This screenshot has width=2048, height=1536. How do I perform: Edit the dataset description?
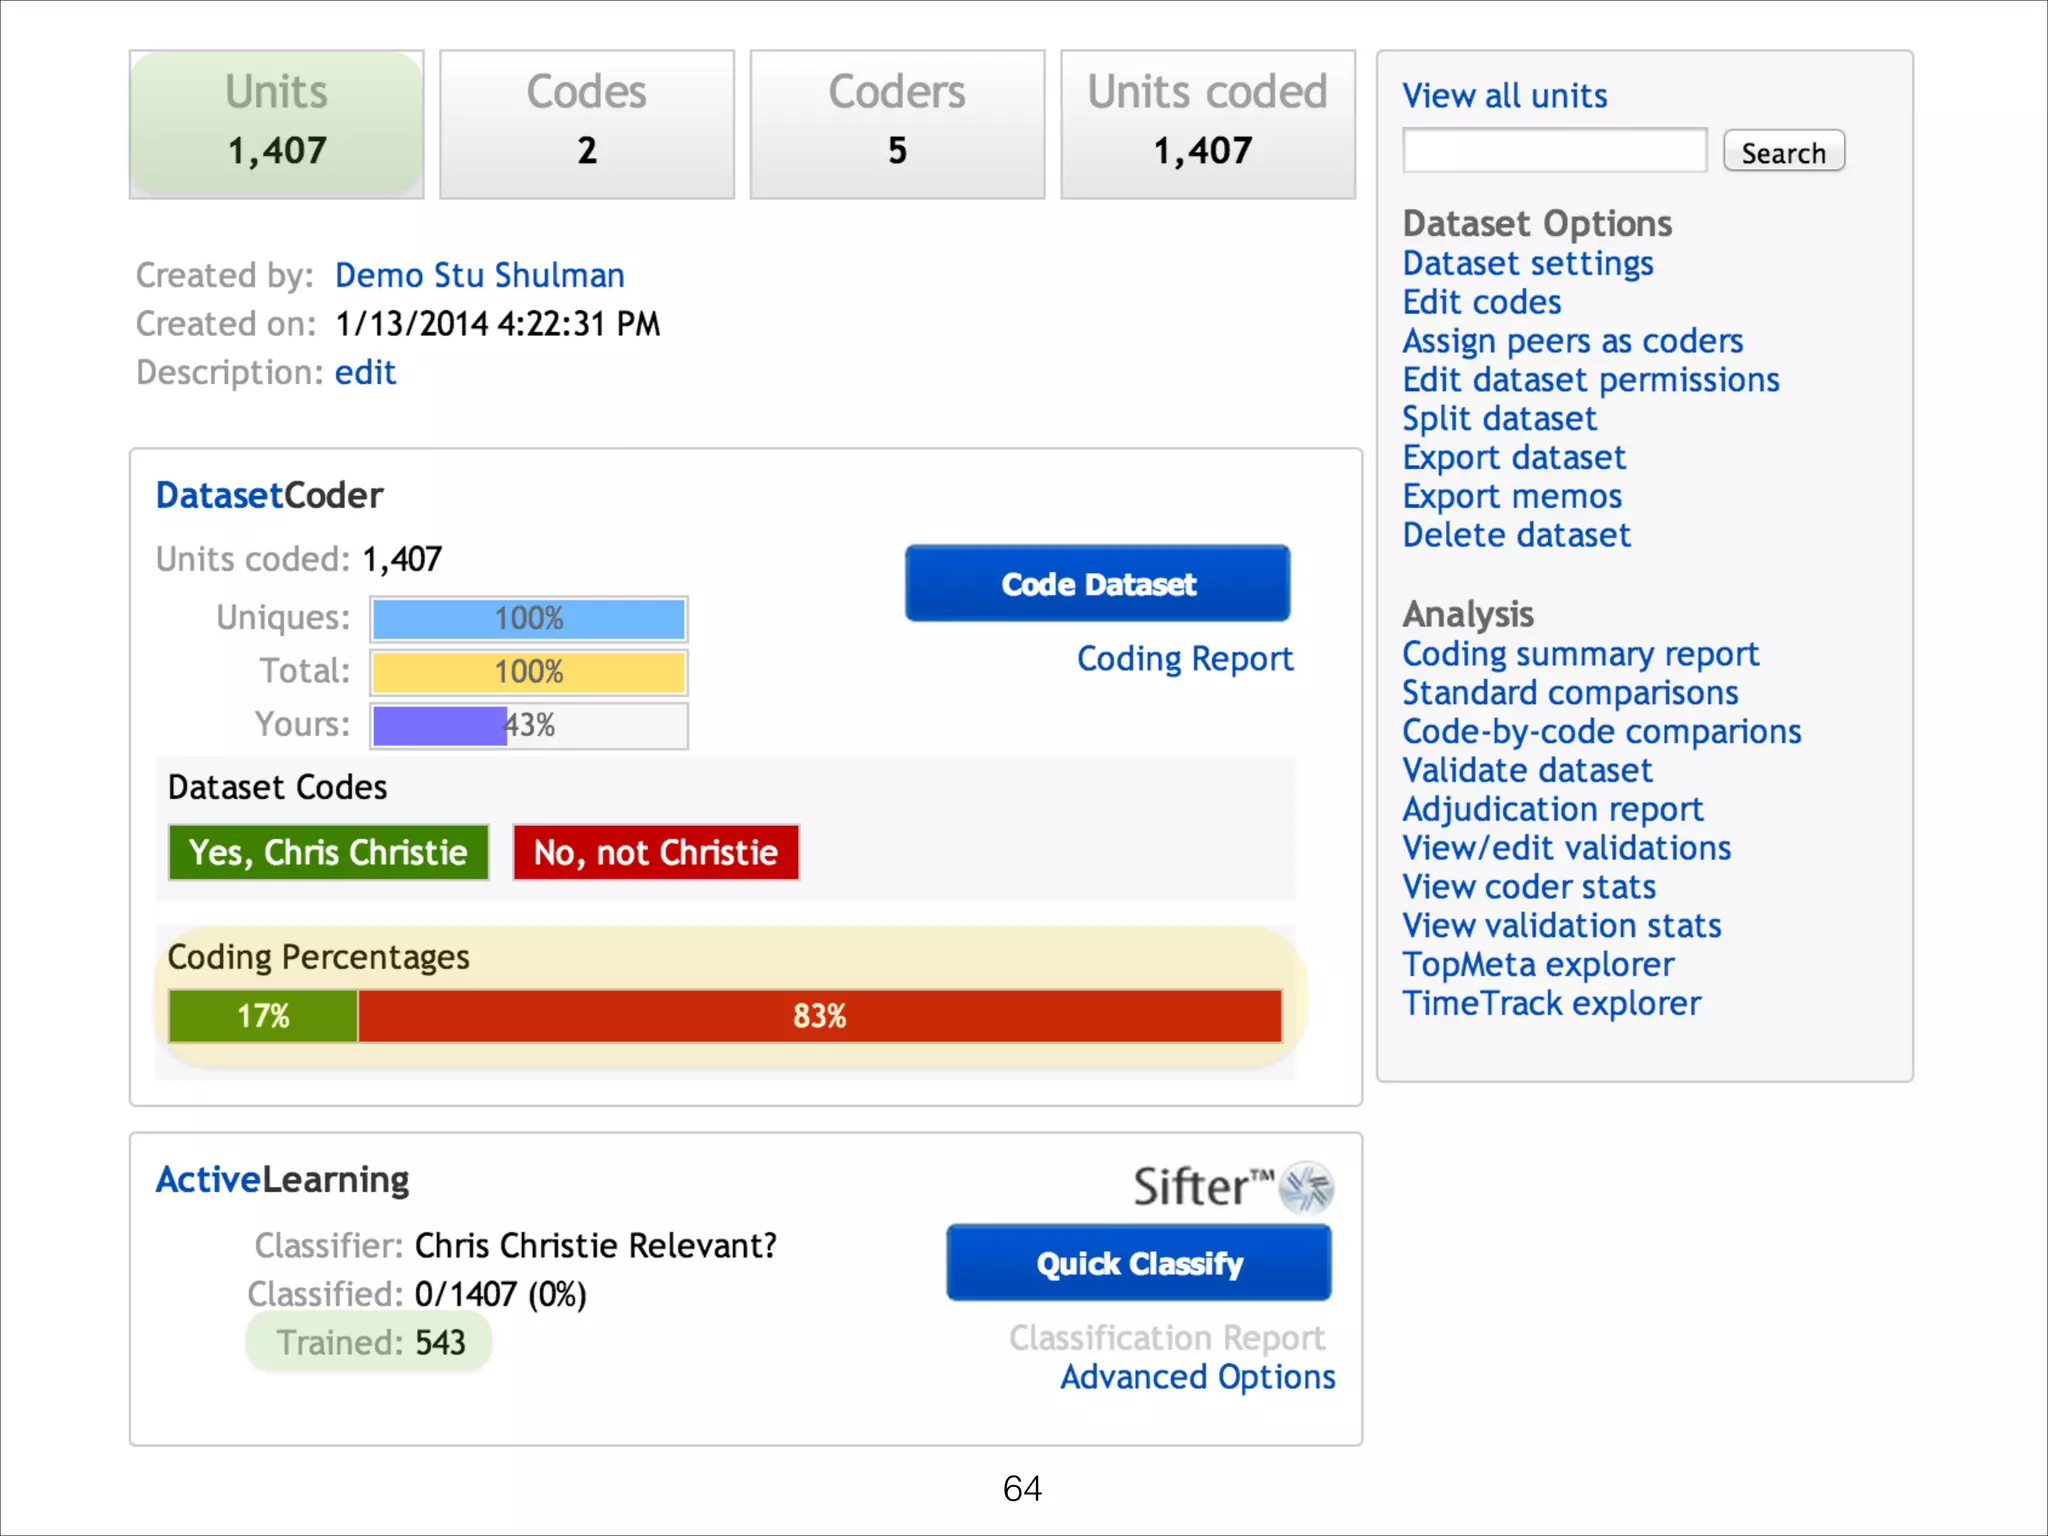[365, 372]
